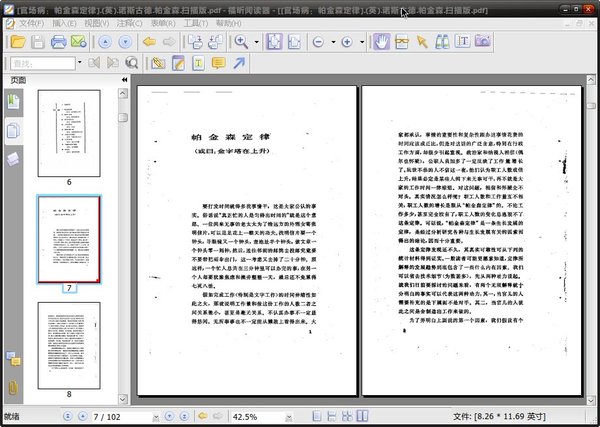Image resolution: width=600 pixels, height=427 pixels.
Task: Select the blue arrow drawing tool
Action: [x=239, y=63]
